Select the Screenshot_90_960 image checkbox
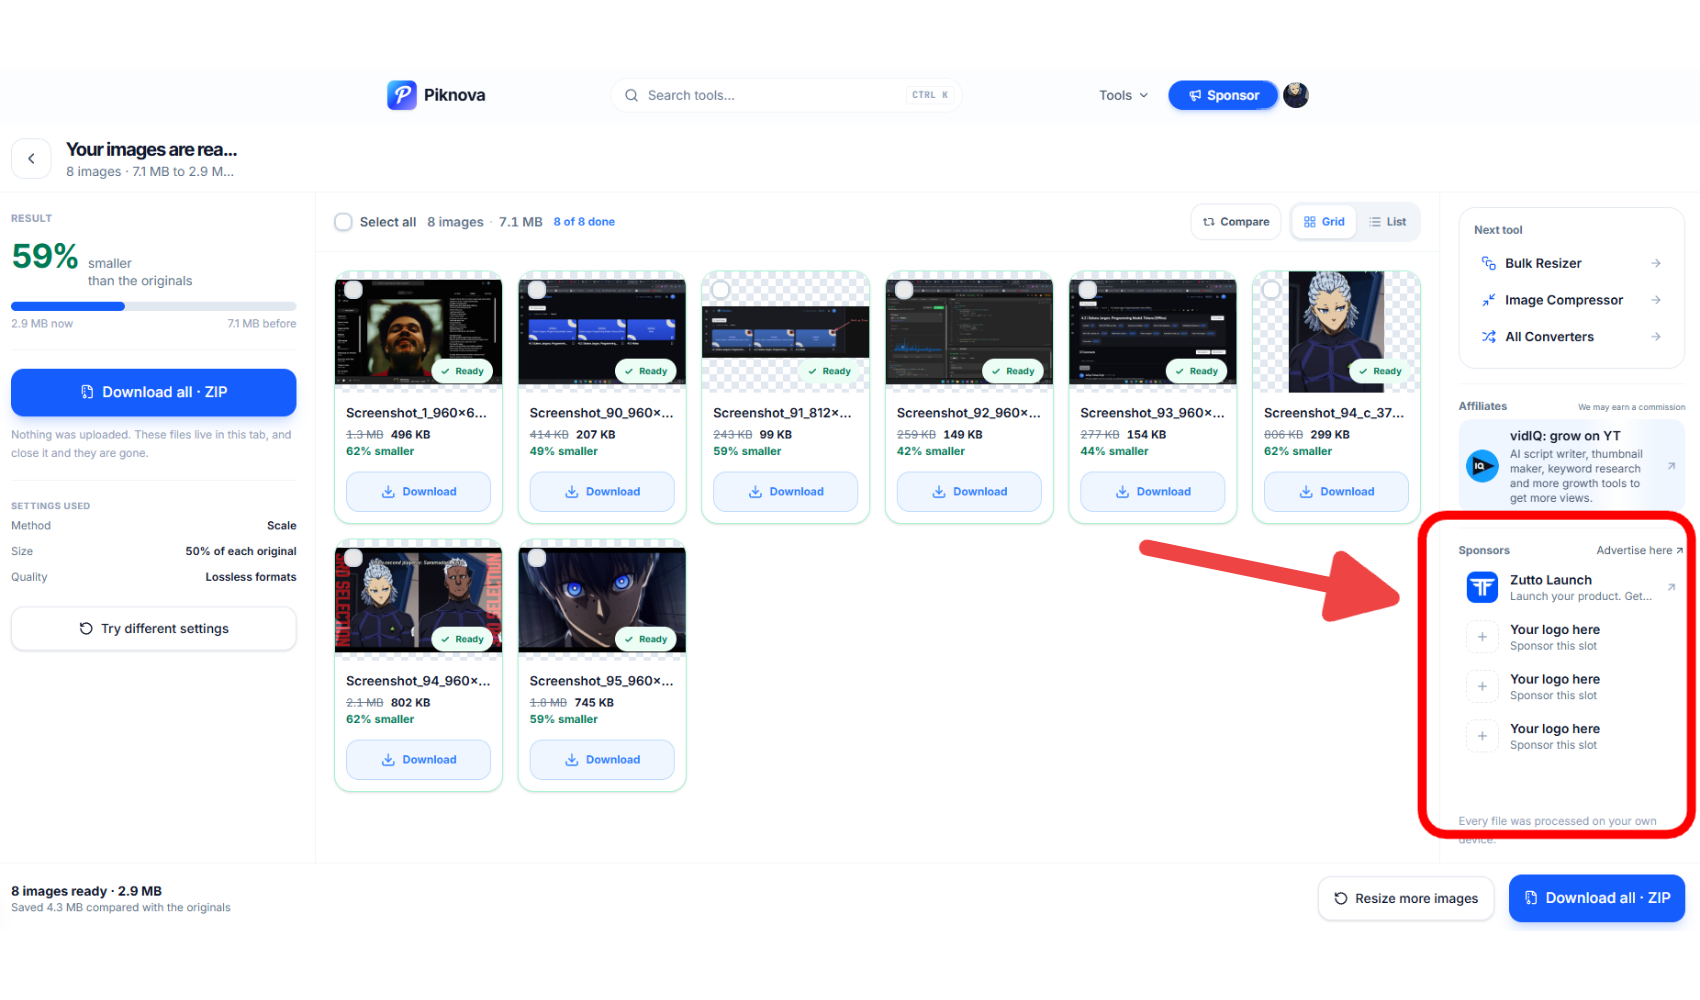The height and width of the screenshot is (1000, 1700). (x=537, y=290)
